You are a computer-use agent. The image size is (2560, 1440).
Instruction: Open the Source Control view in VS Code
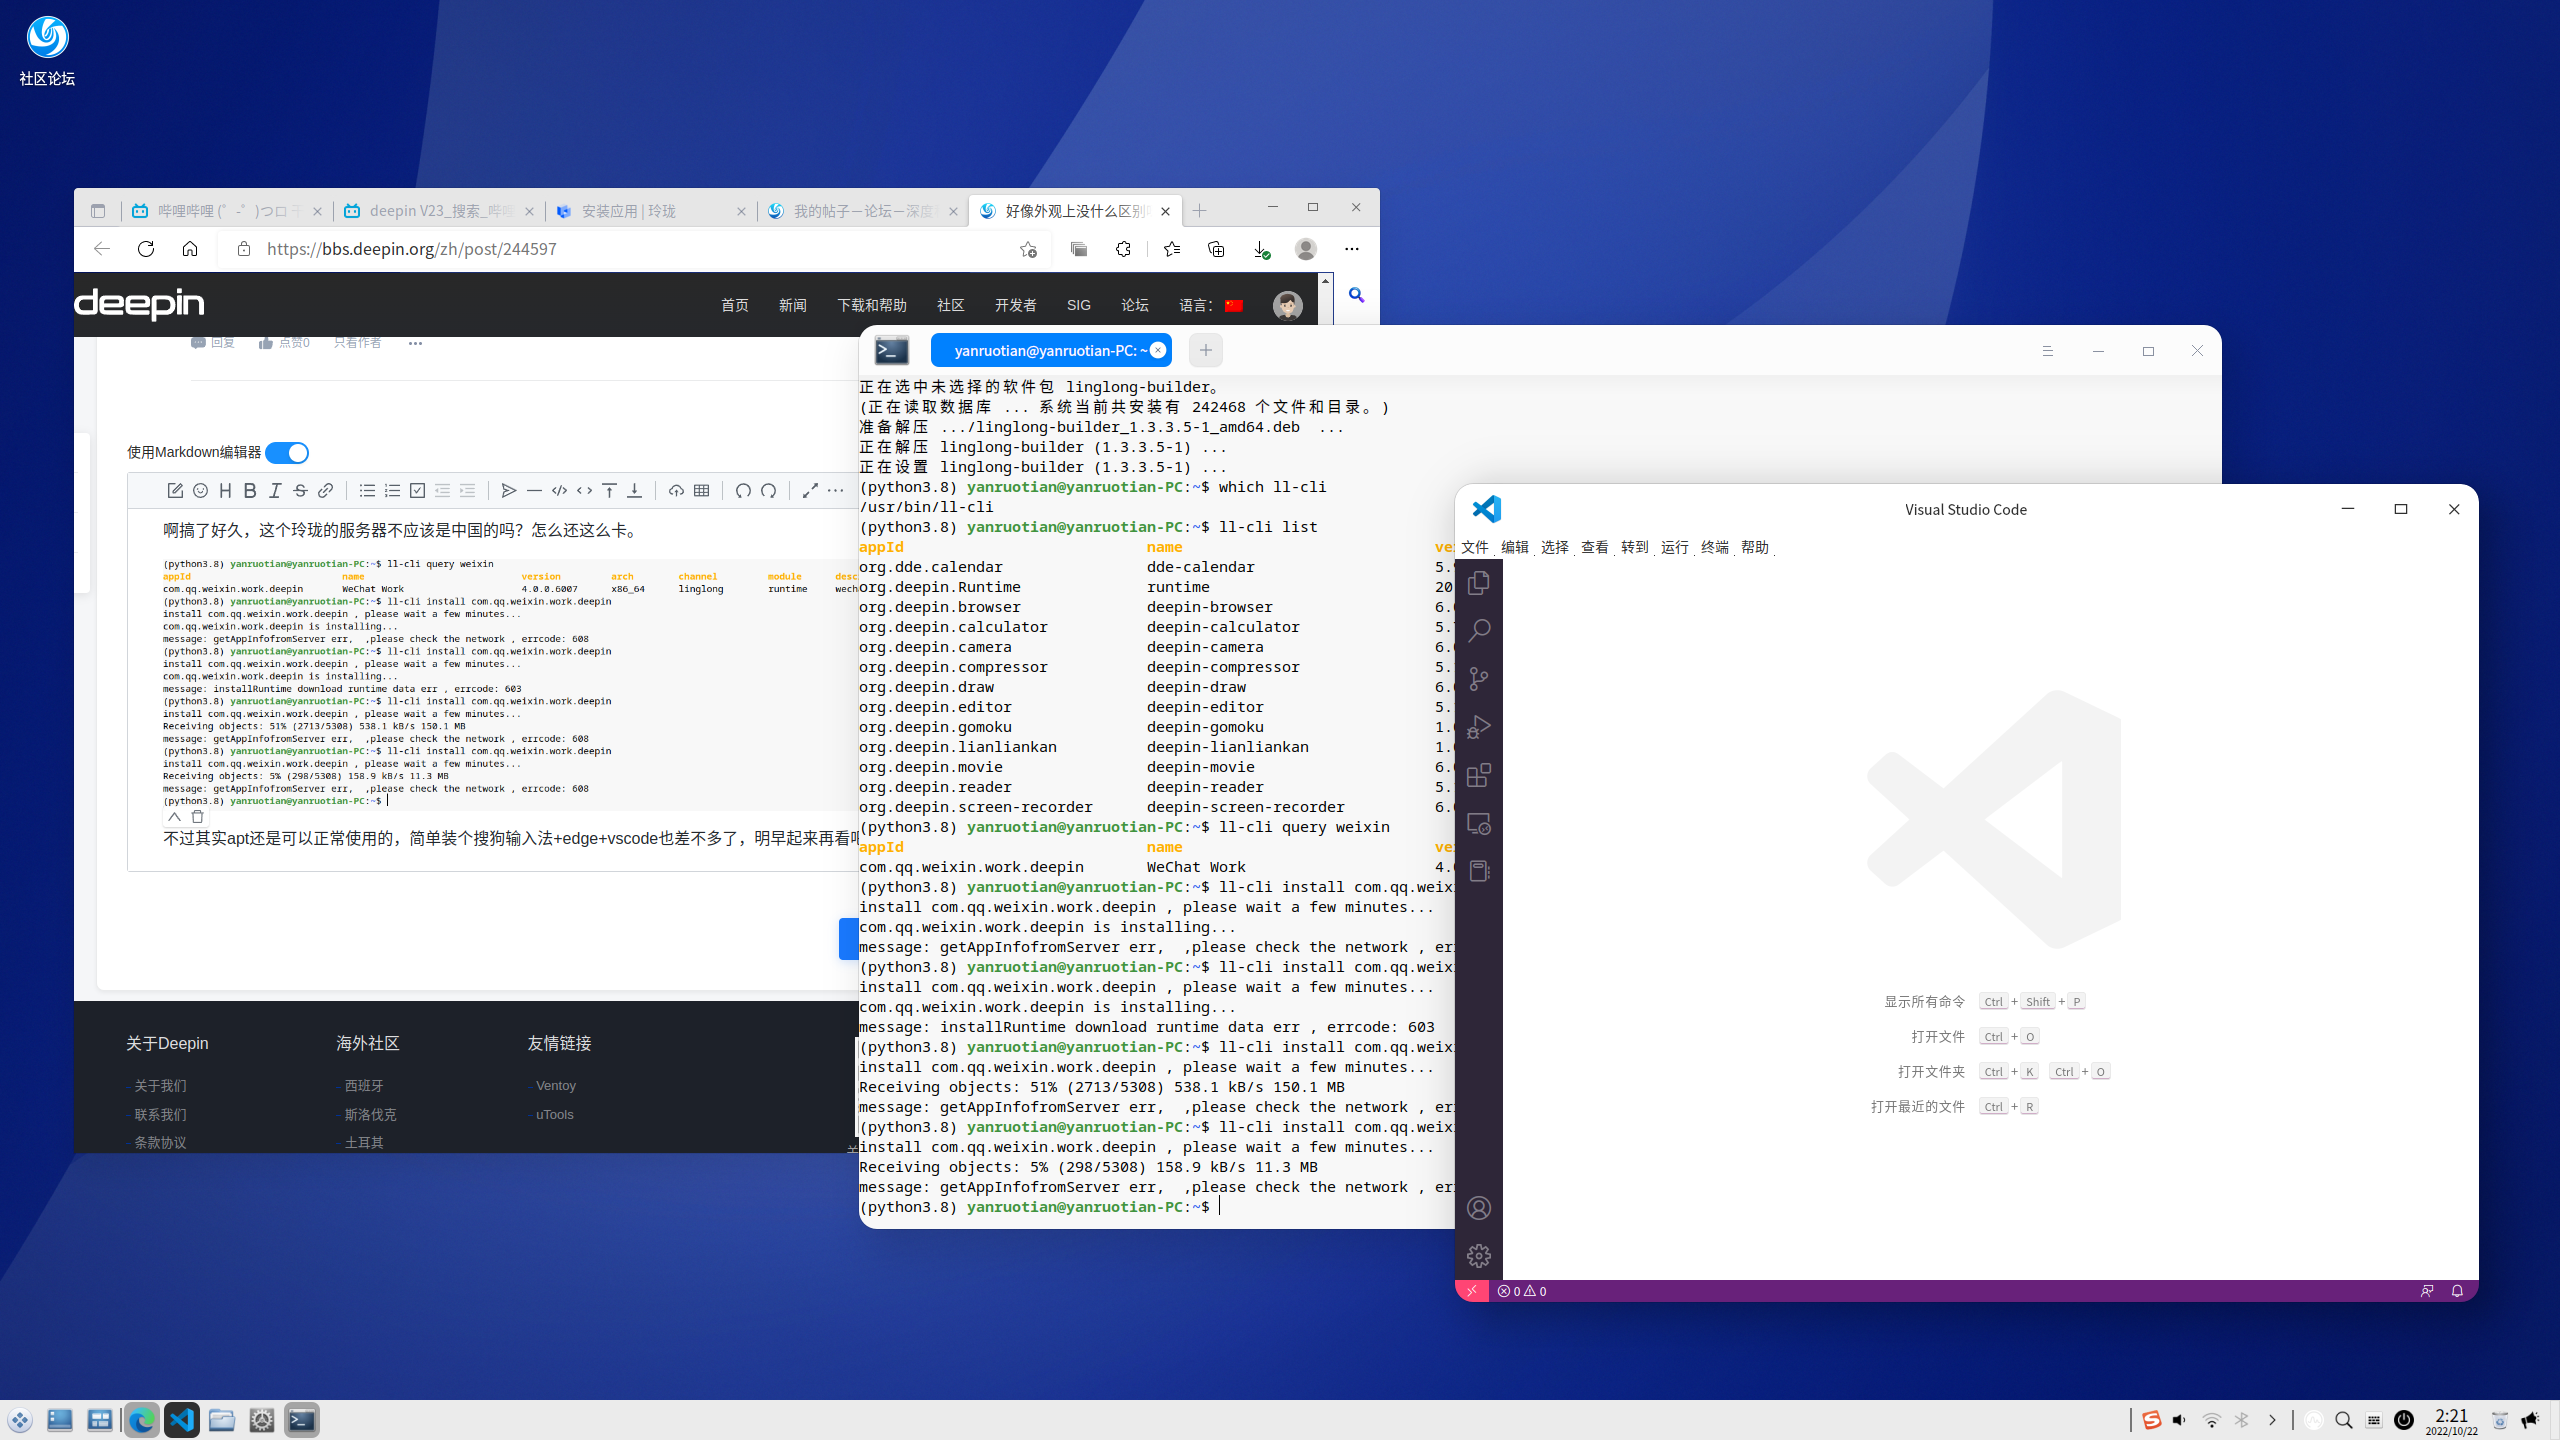coord(1479,679)
